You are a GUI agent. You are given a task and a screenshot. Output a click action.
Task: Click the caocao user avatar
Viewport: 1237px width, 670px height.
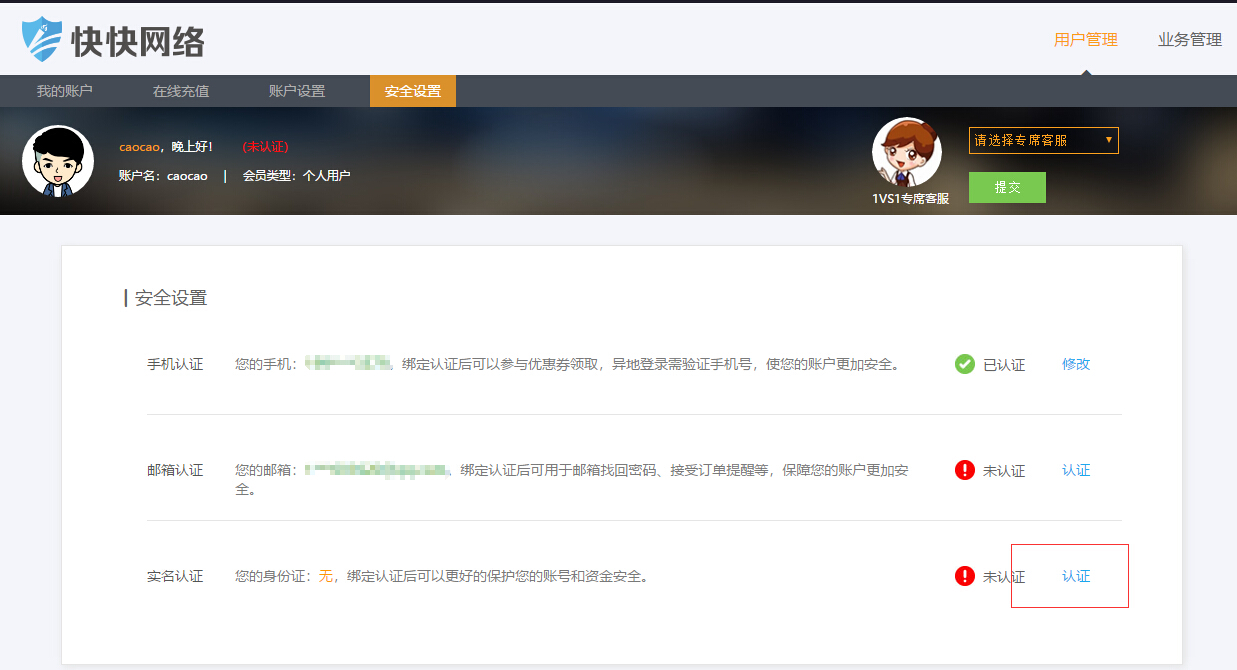click(58, 160)
